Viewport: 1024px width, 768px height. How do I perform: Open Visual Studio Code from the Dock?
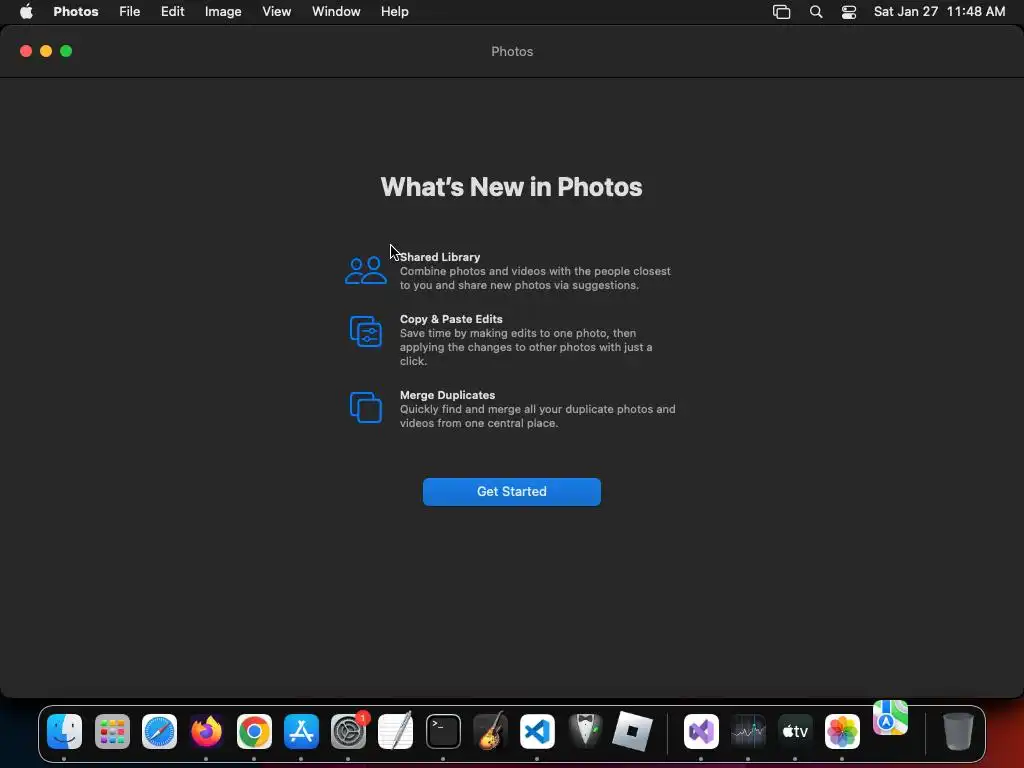(x=537, y=731)
